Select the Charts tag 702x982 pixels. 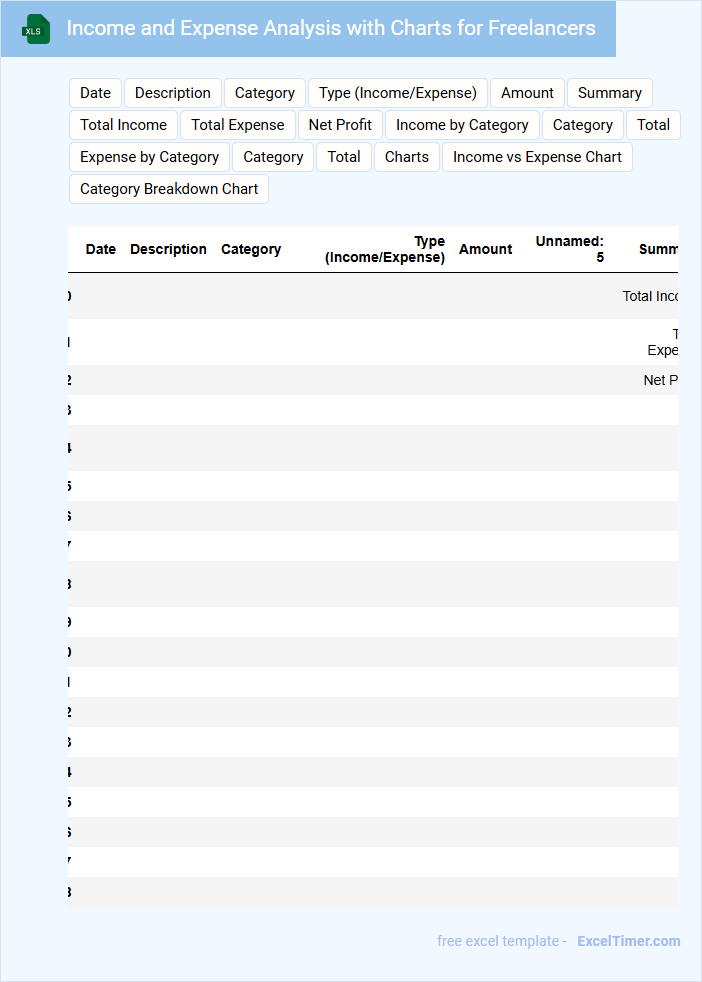[407, 157]
